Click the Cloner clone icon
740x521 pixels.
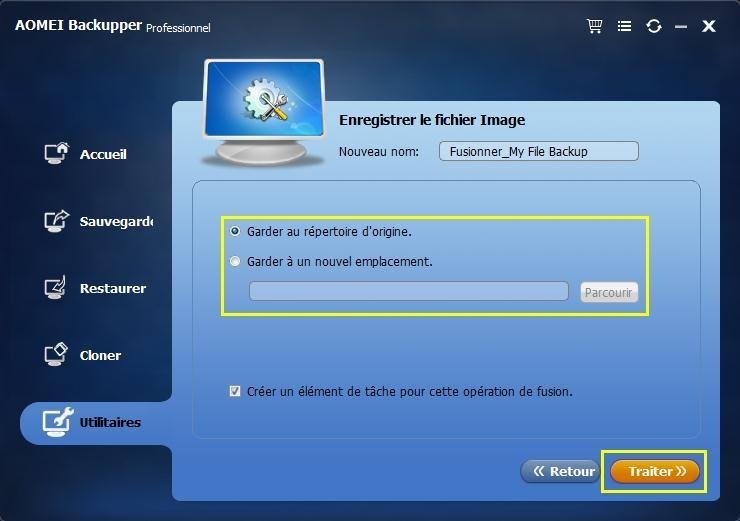tap(56, 354)
